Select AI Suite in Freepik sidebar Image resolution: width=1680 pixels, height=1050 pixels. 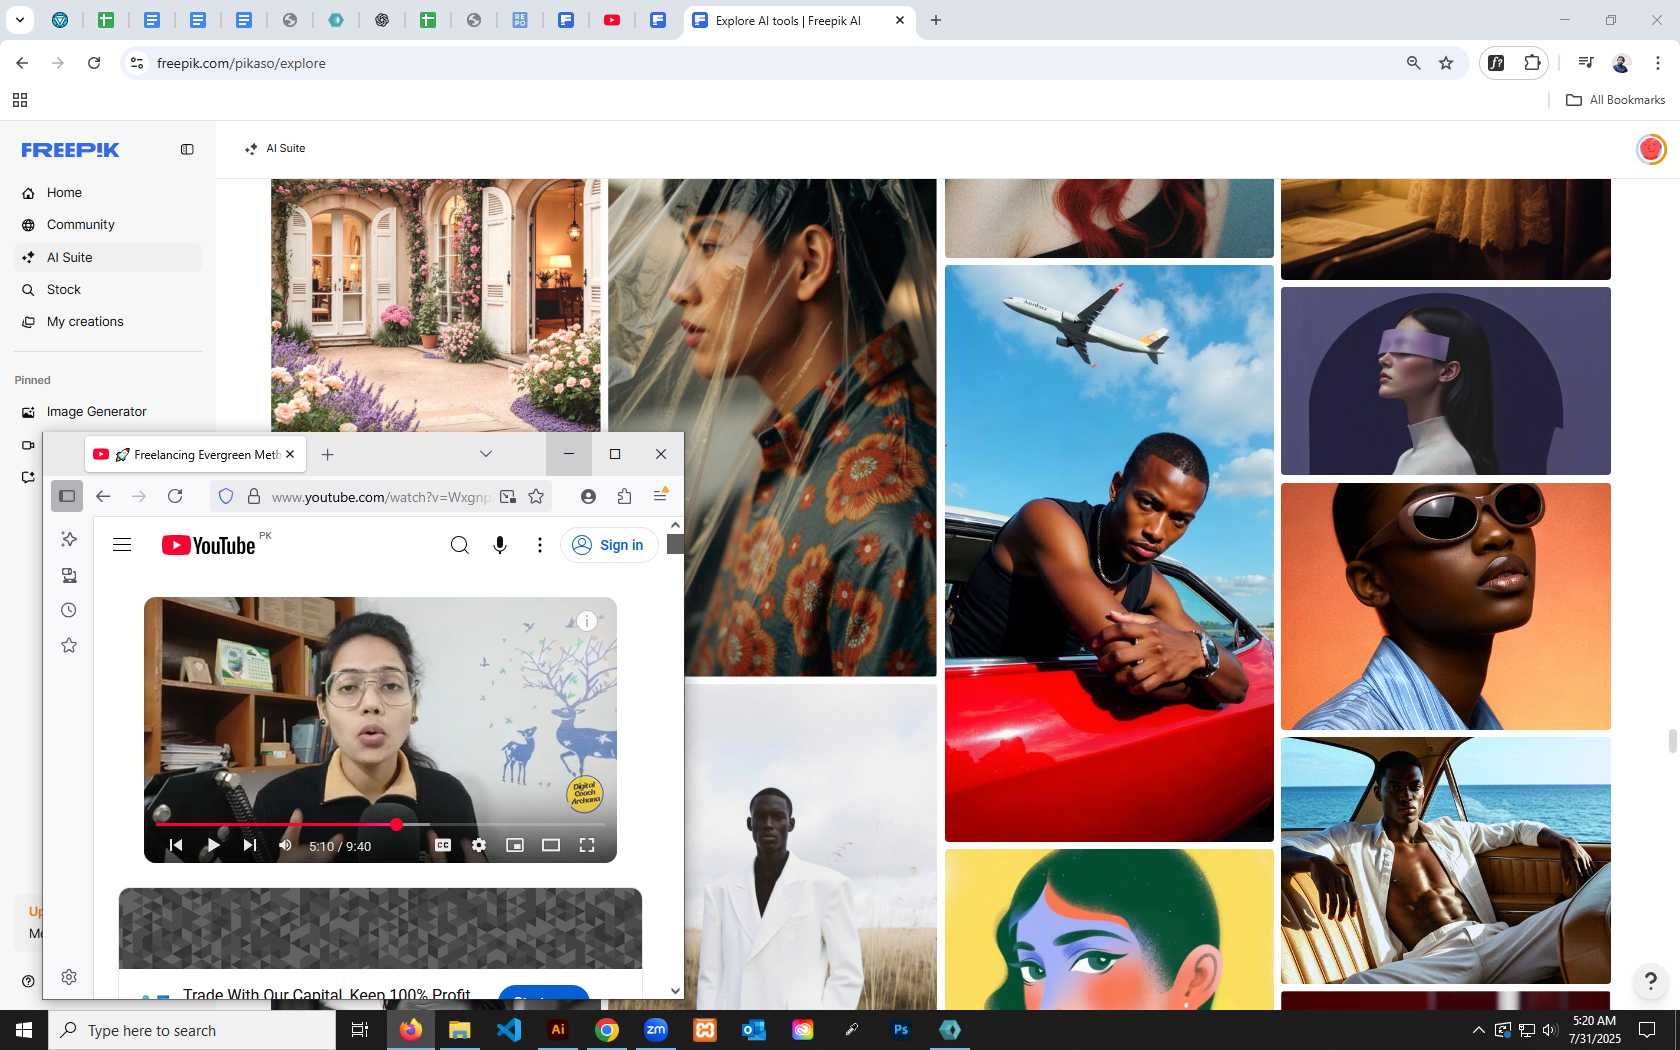(108, 257)
